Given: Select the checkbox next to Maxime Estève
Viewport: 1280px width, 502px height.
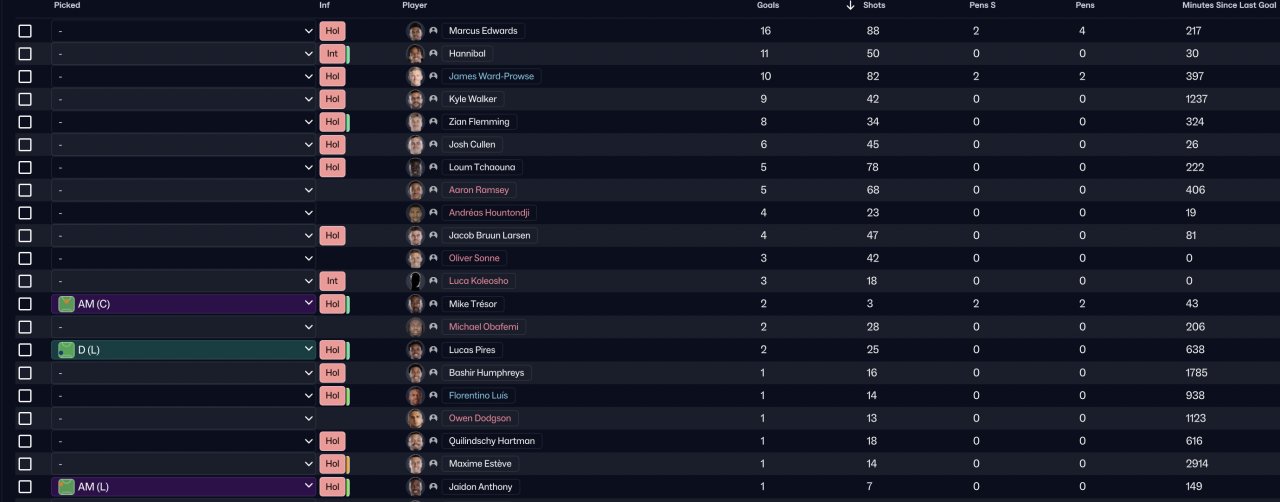Looking at the screenshot, I should point(25,464).
